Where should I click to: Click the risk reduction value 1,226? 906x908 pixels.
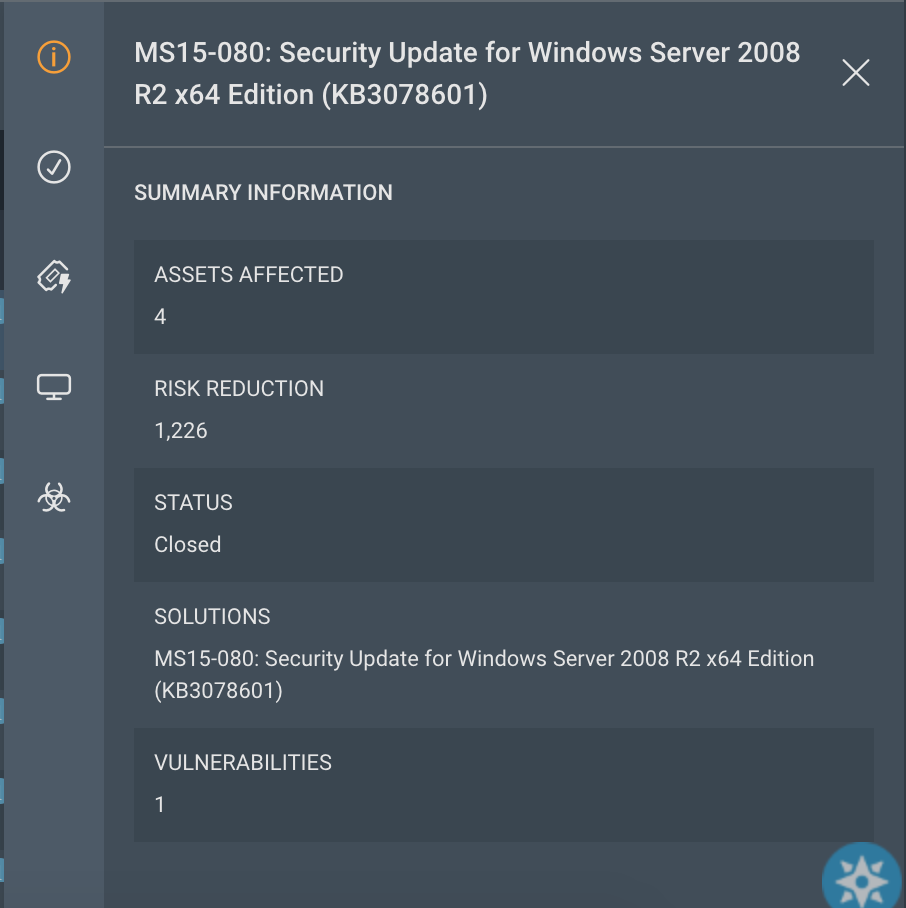pos(181,431)
